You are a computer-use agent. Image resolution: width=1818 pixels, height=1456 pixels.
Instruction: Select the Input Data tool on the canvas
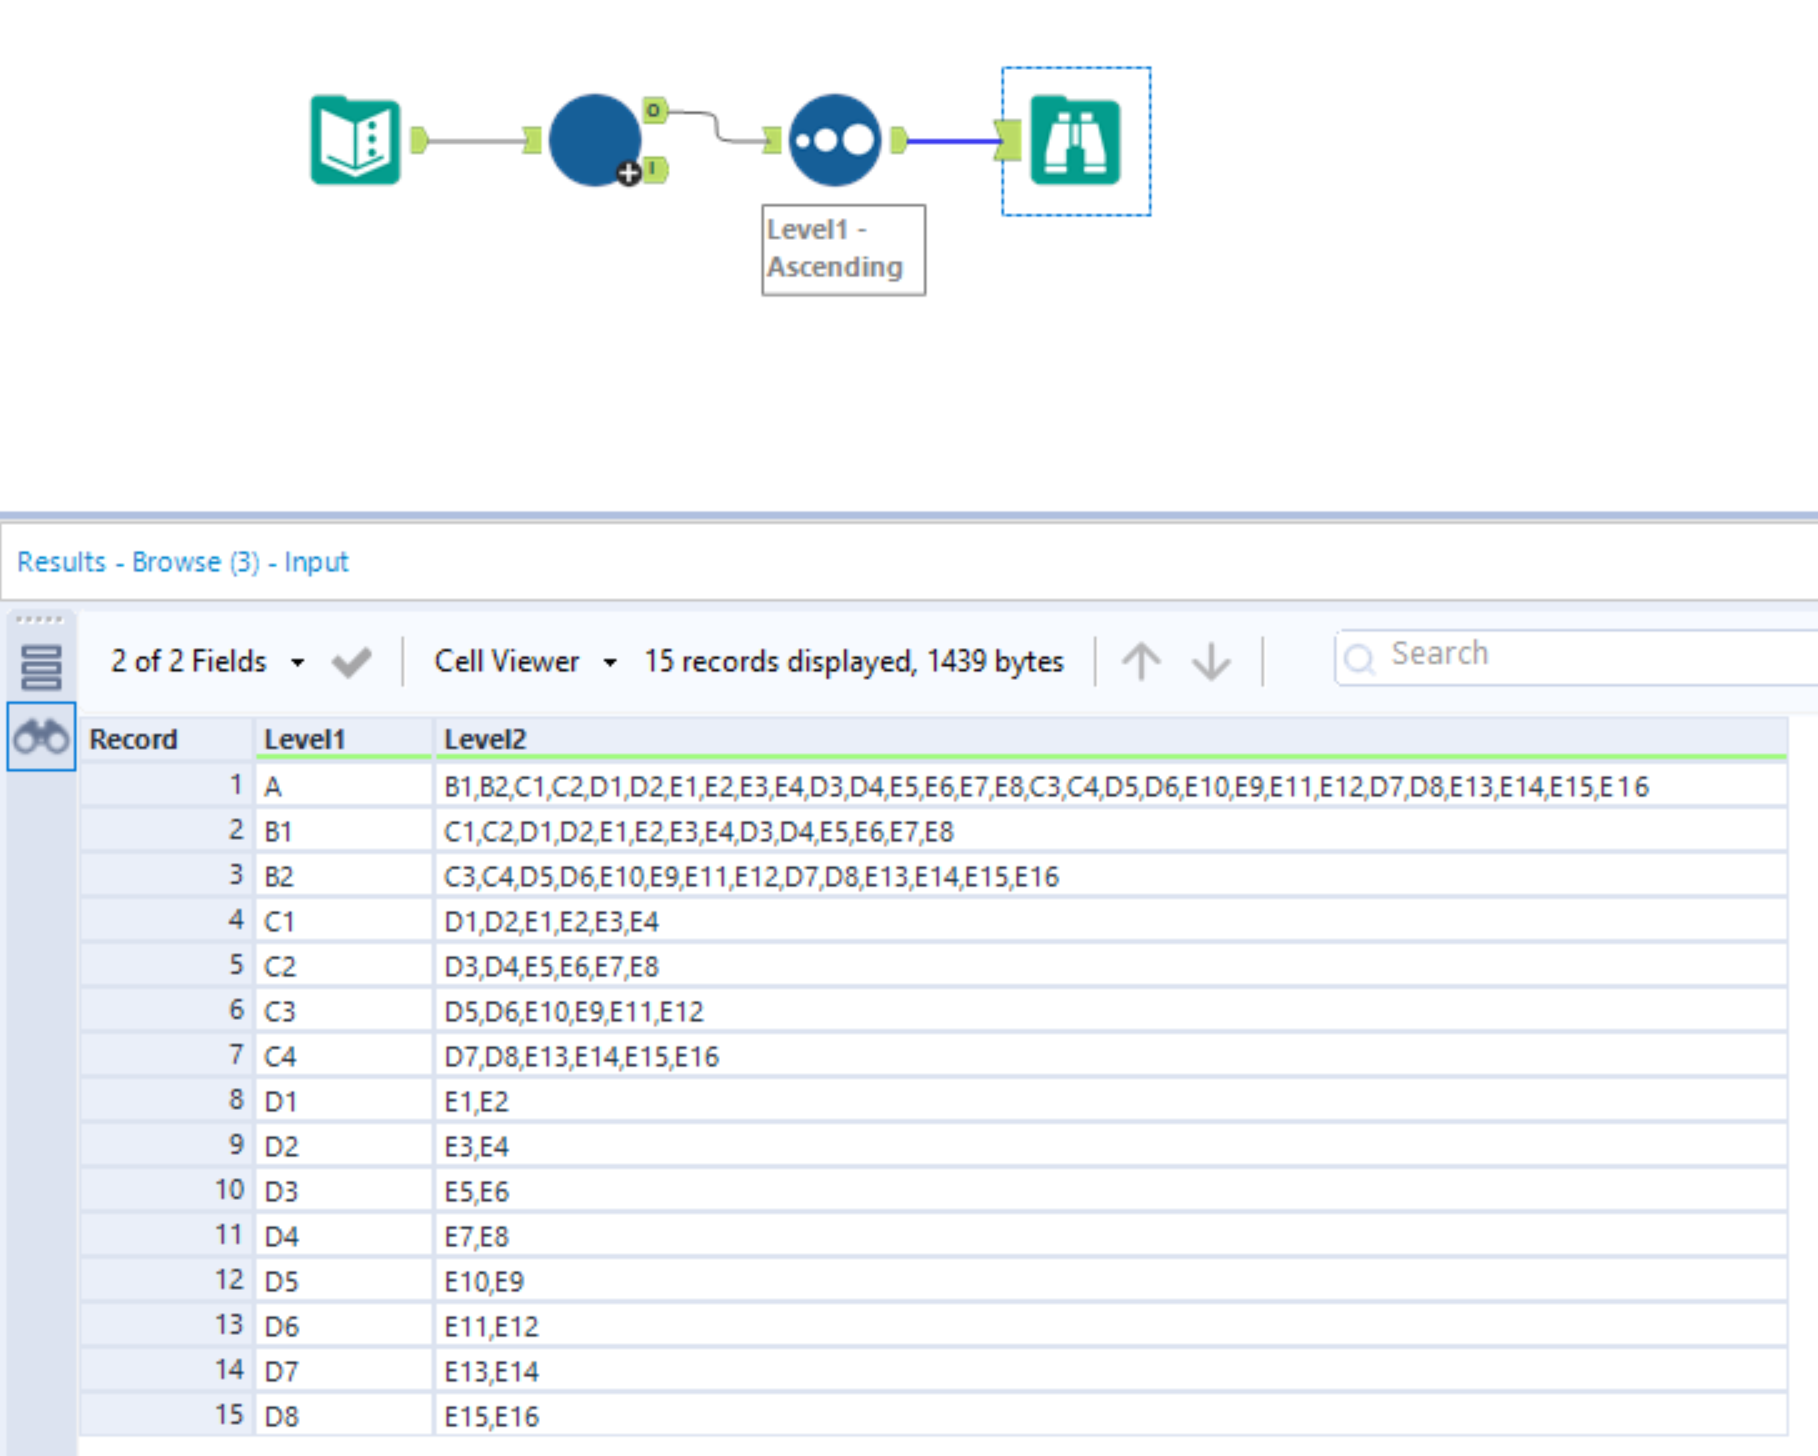click(x=357, y=142)
